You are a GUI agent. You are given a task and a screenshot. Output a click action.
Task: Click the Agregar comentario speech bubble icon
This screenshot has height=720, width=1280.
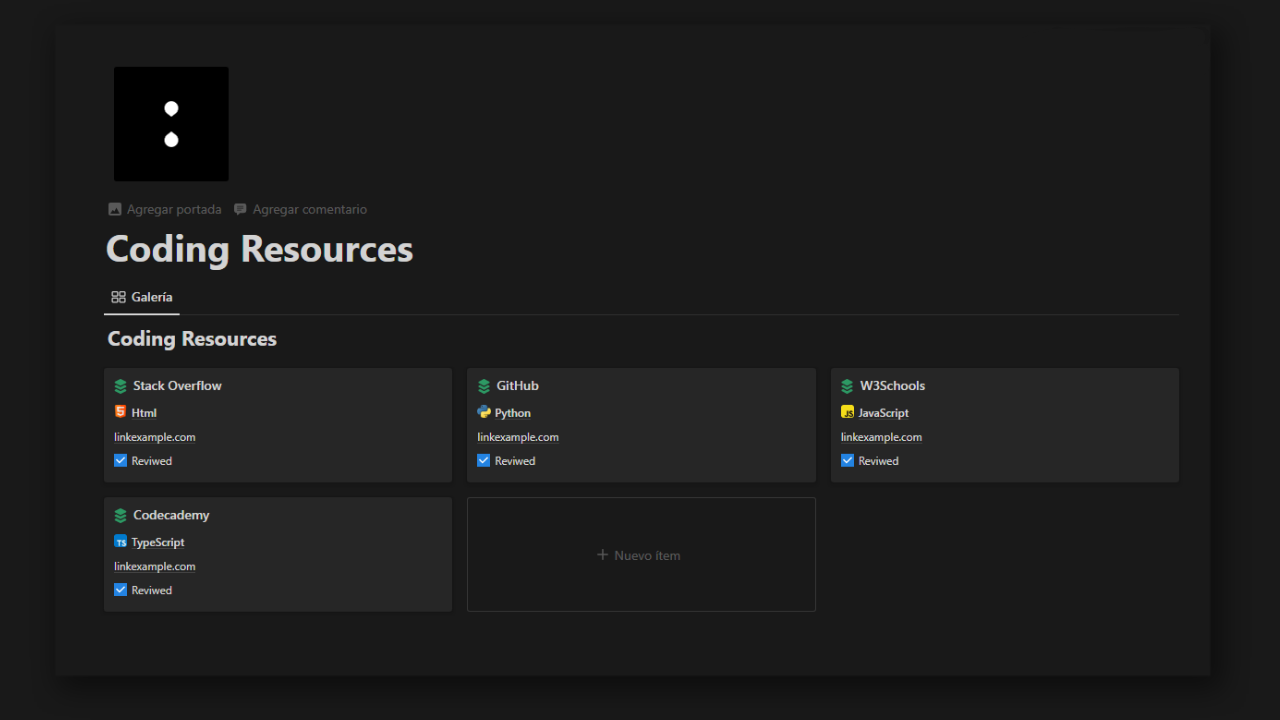[240, 210]
